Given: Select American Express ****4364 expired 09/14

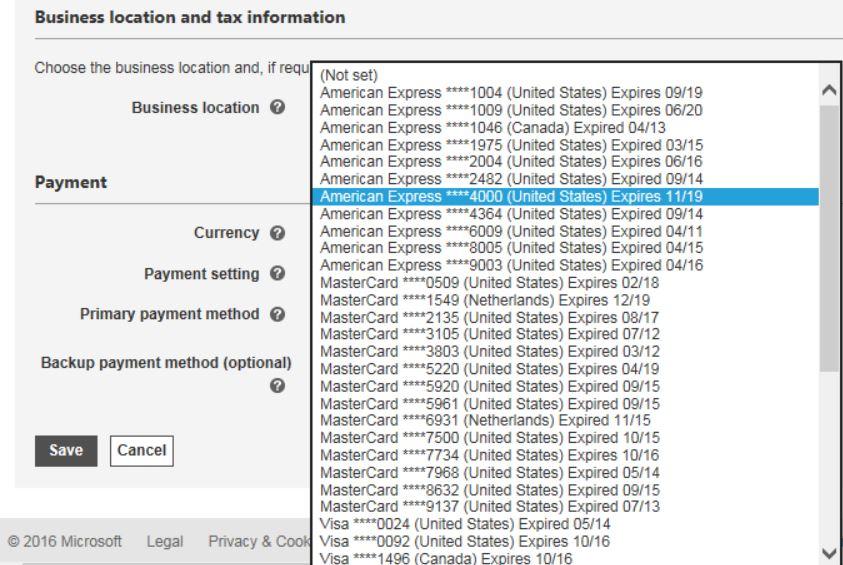Looking at the screenshot, I should (x=565, y=213).
